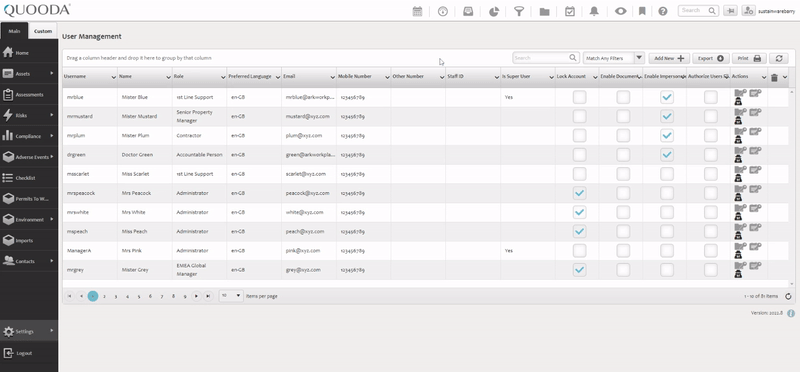Switch to the Main tab
The width and height of the screenshot is (800, 372).
pos(14,31)
